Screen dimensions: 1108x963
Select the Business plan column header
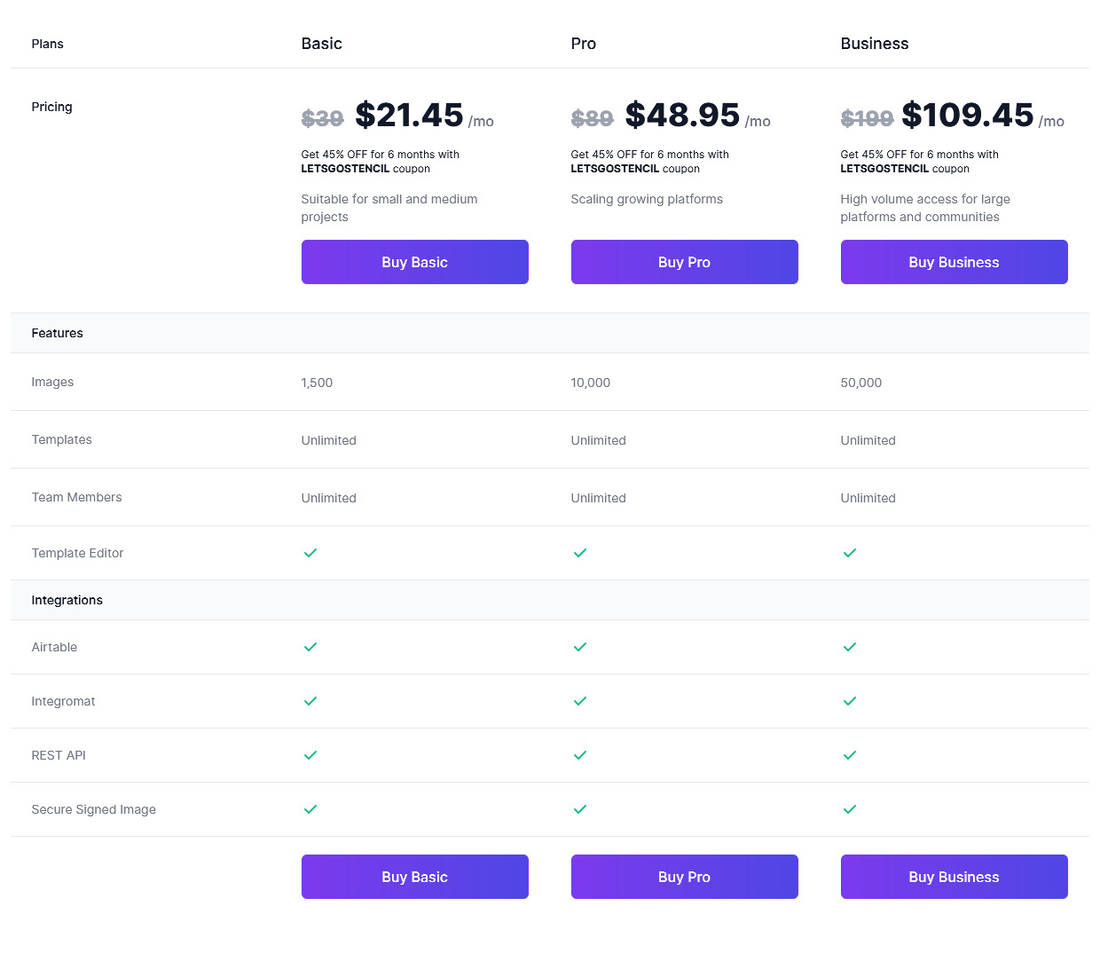(874, 43)
